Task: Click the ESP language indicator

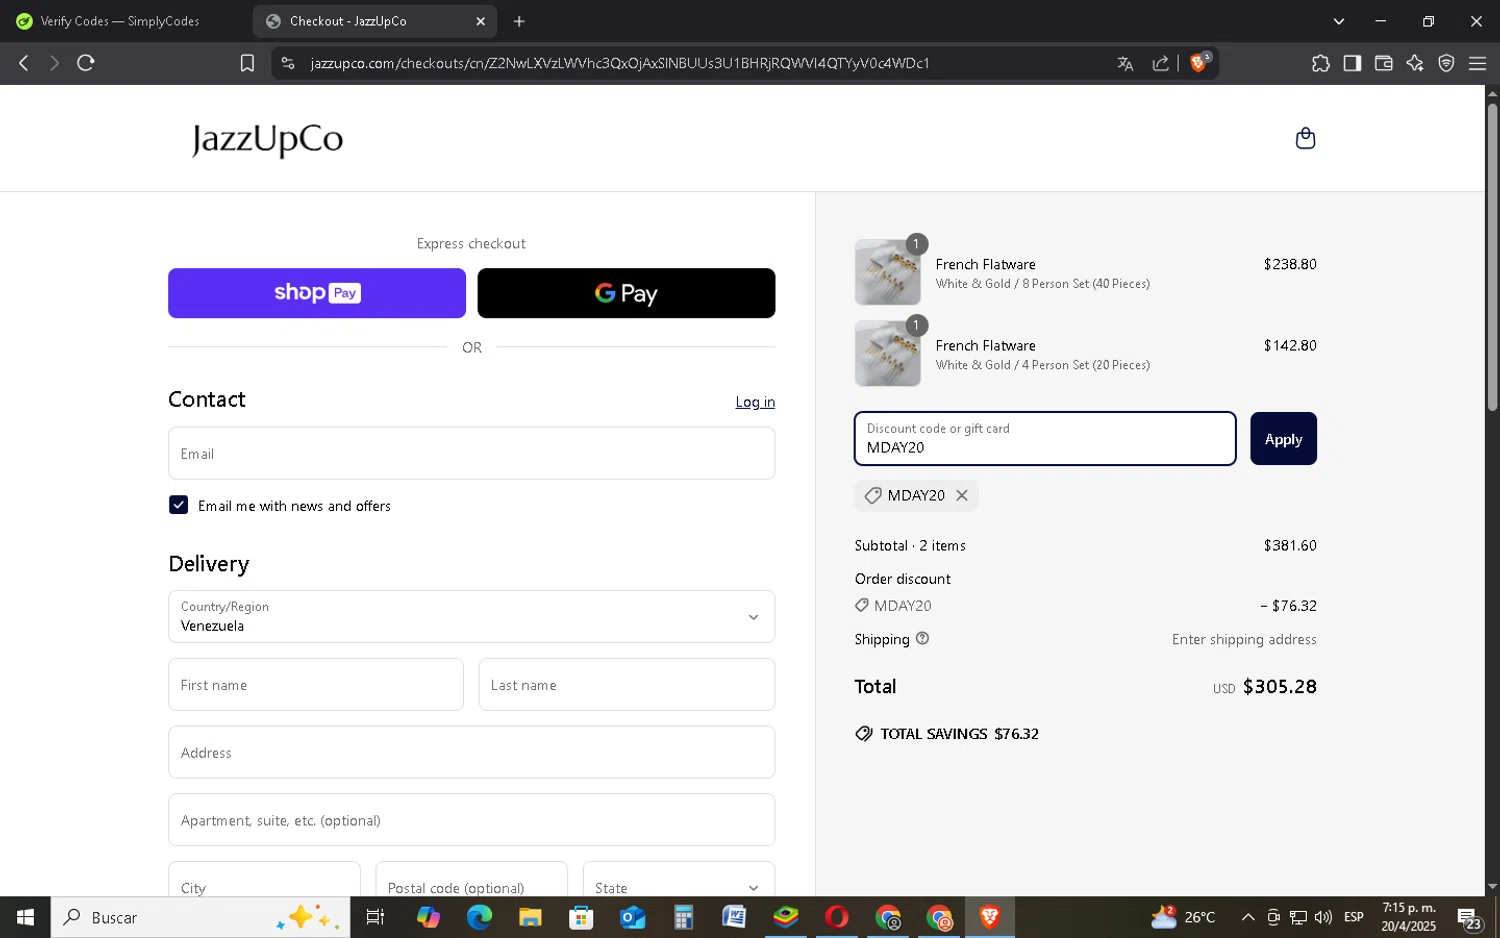Action: 1354,917
